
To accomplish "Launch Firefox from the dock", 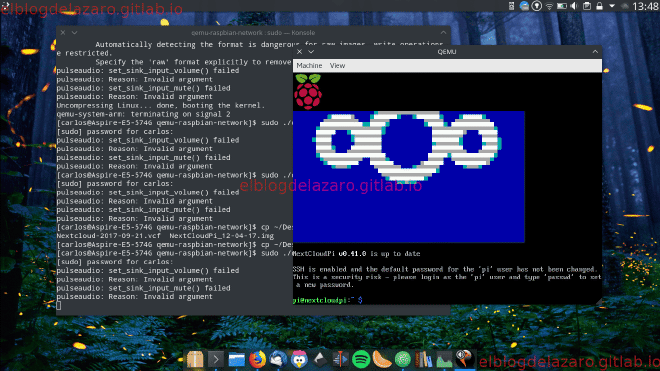I will coord(257,360).
